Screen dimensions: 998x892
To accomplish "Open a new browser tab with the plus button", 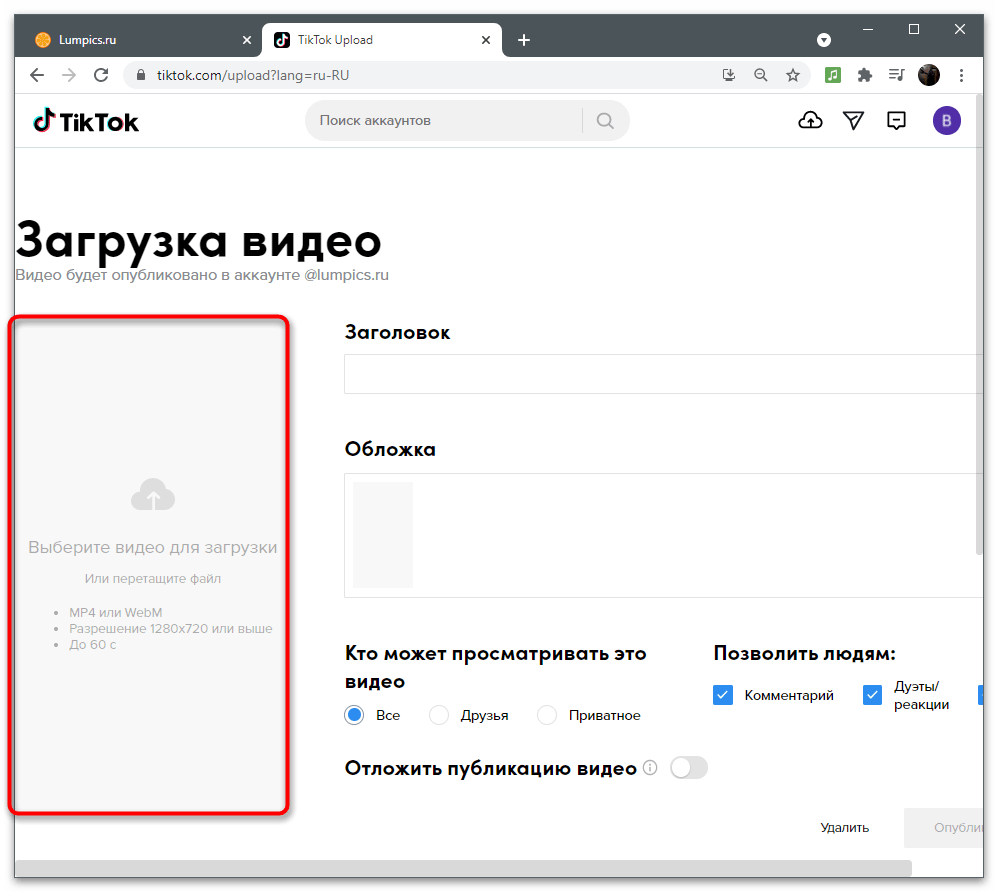I will [x=524, y=40].
